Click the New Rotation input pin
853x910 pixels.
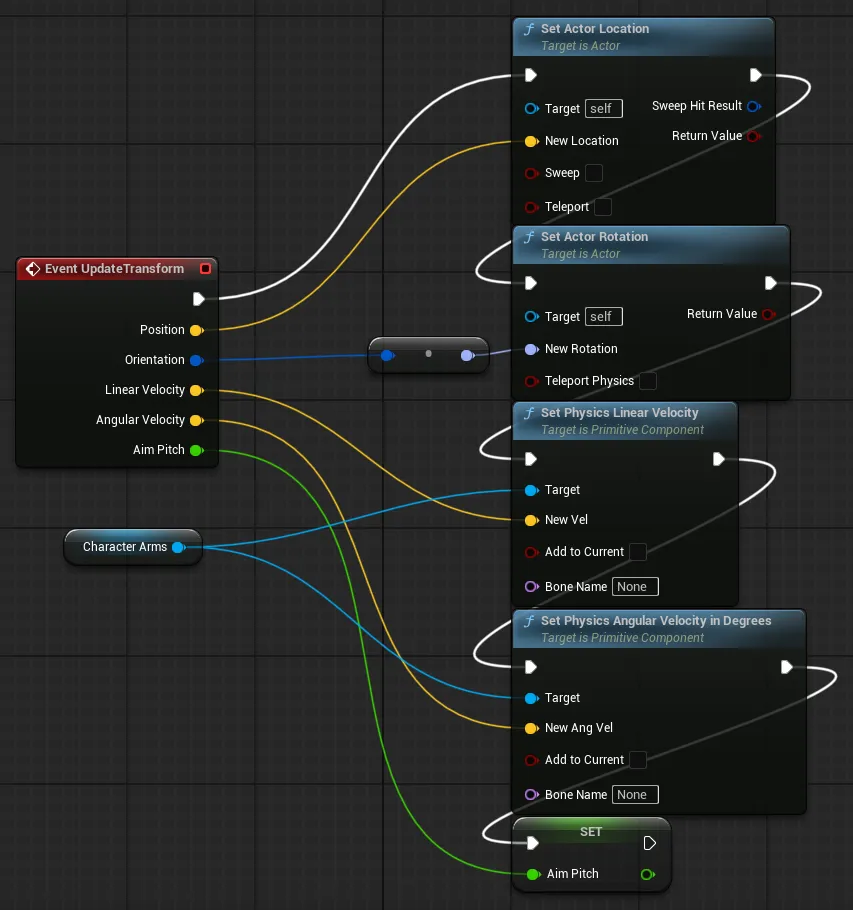click(532, 349)
